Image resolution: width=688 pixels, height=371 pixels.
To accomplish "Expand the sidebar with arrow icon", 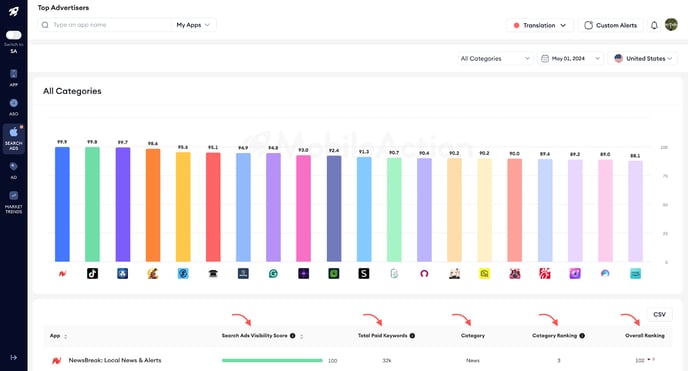I will (14, 357).
